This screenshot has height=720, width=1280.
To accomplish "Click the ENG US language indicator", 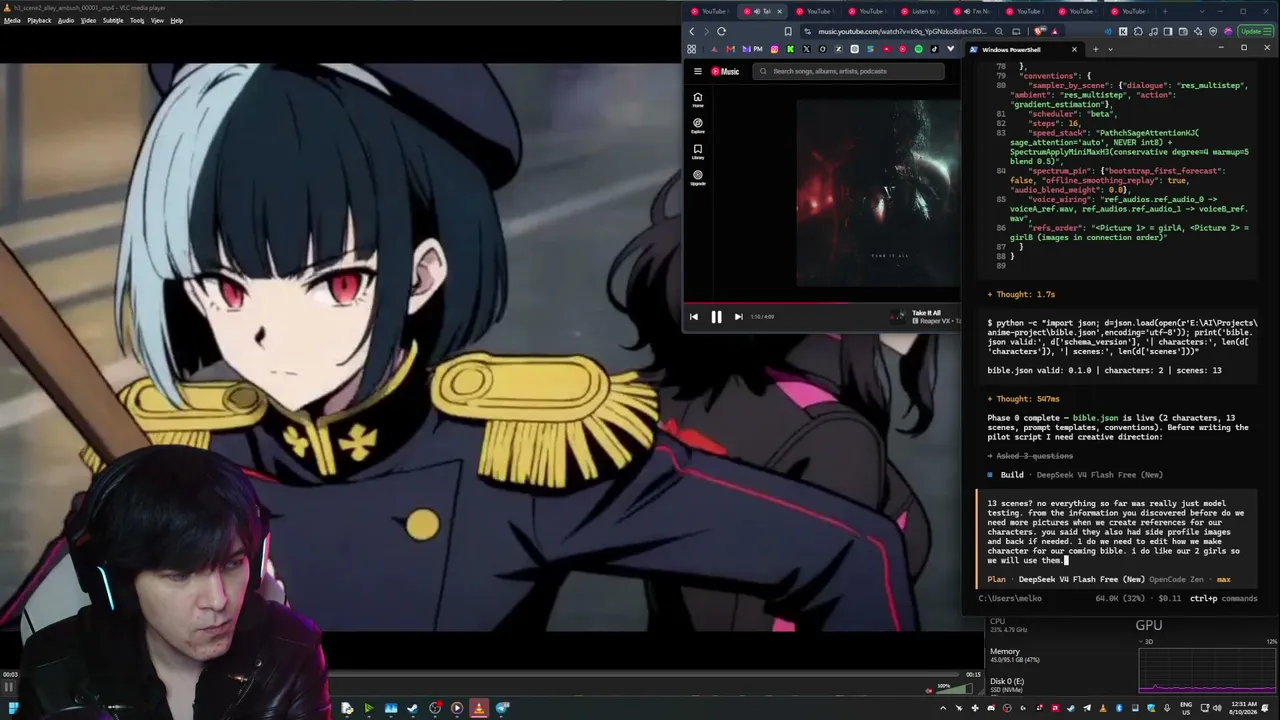I will pyautogui.click(x=1187, y=708).
